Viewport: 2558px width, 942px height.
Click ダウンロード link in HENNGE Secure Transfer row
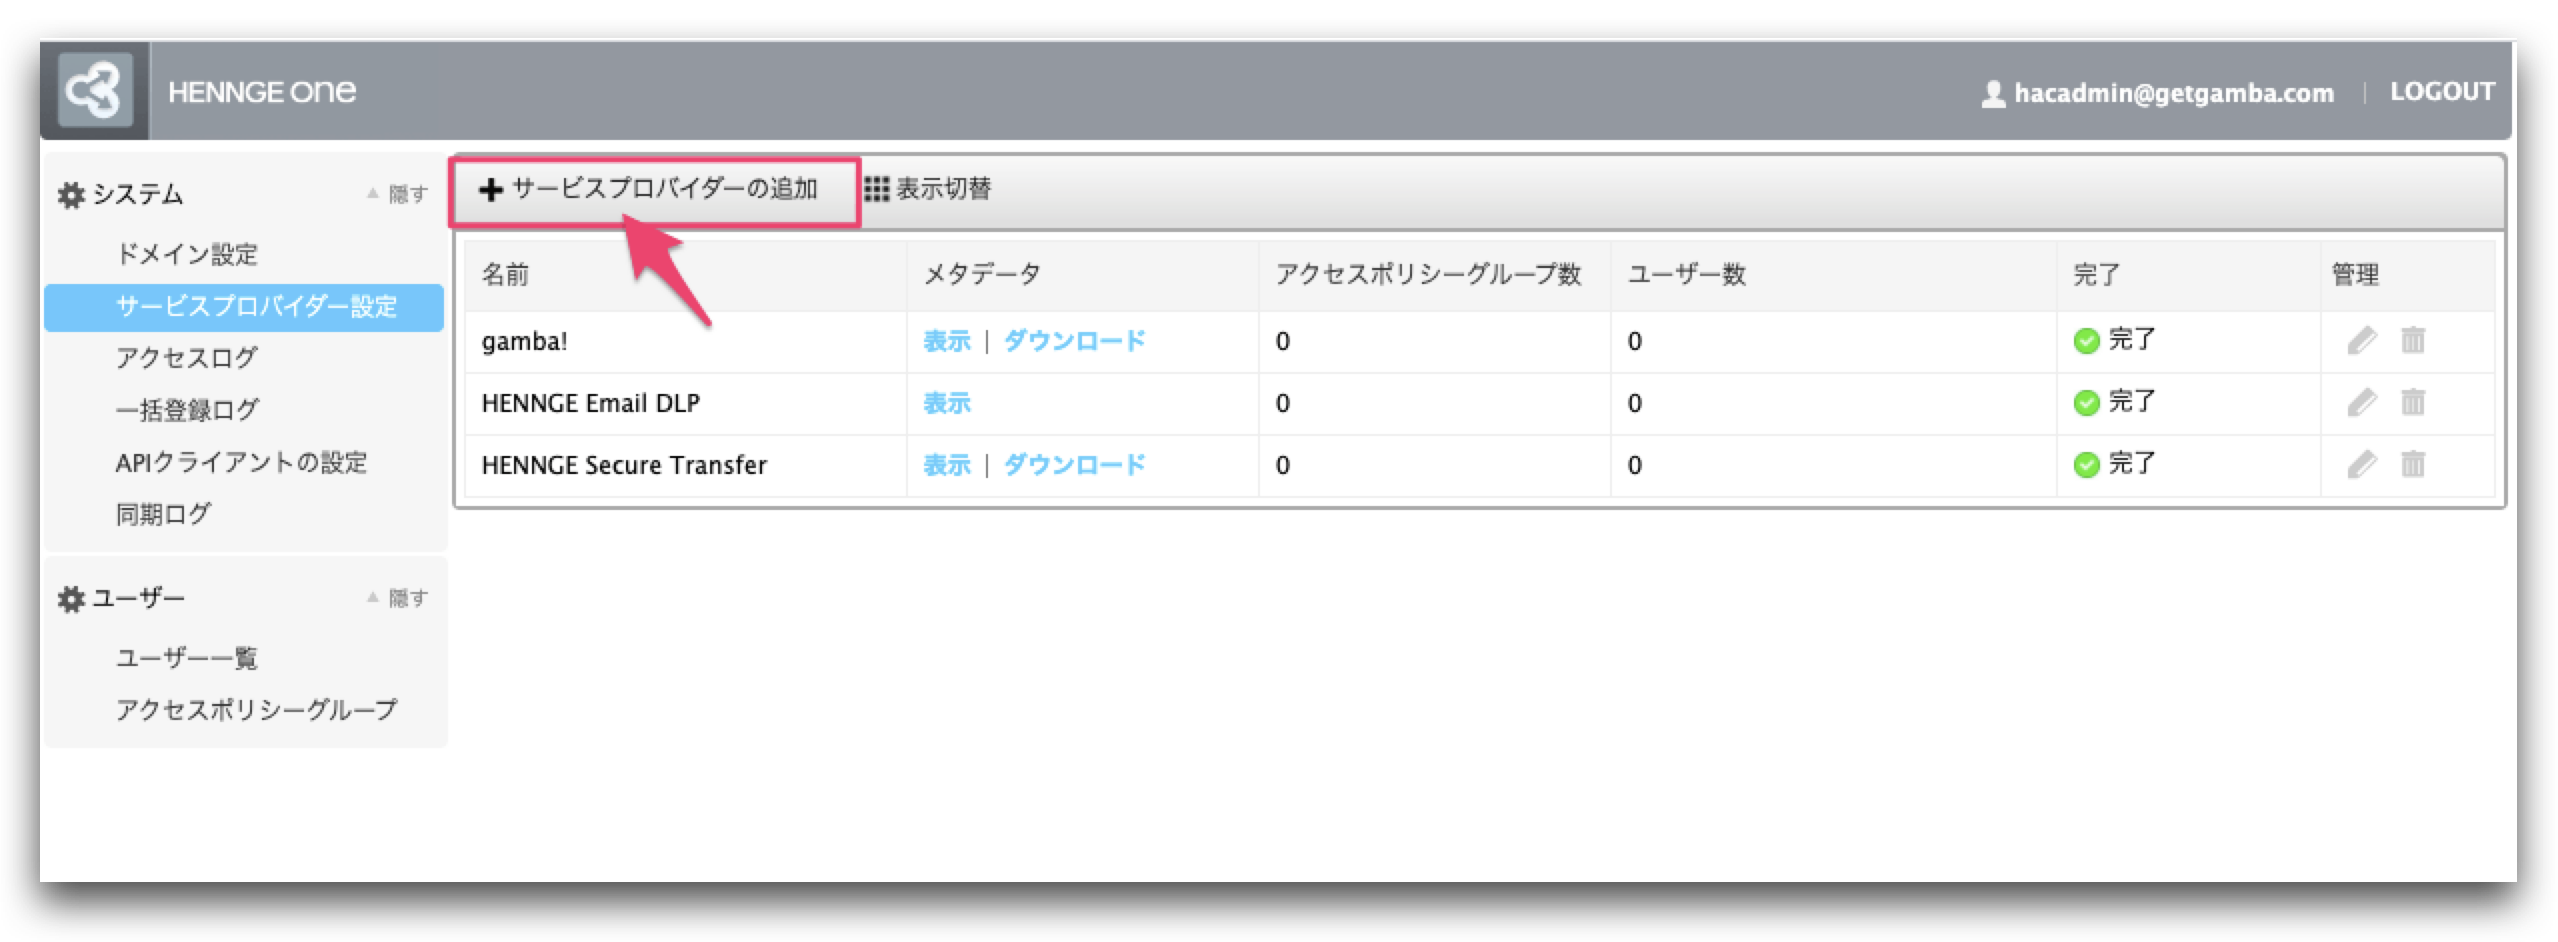tap(1074, 465)
